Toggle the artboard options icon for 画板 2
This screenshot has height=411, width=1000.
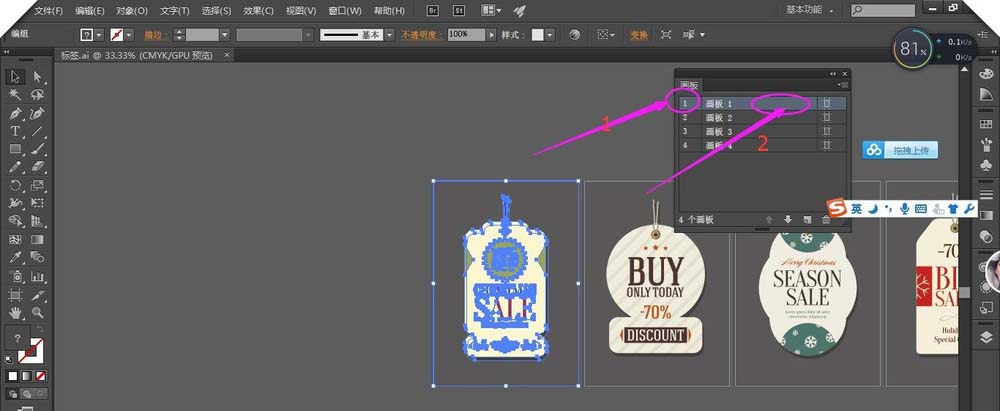(x=827, y=117)
